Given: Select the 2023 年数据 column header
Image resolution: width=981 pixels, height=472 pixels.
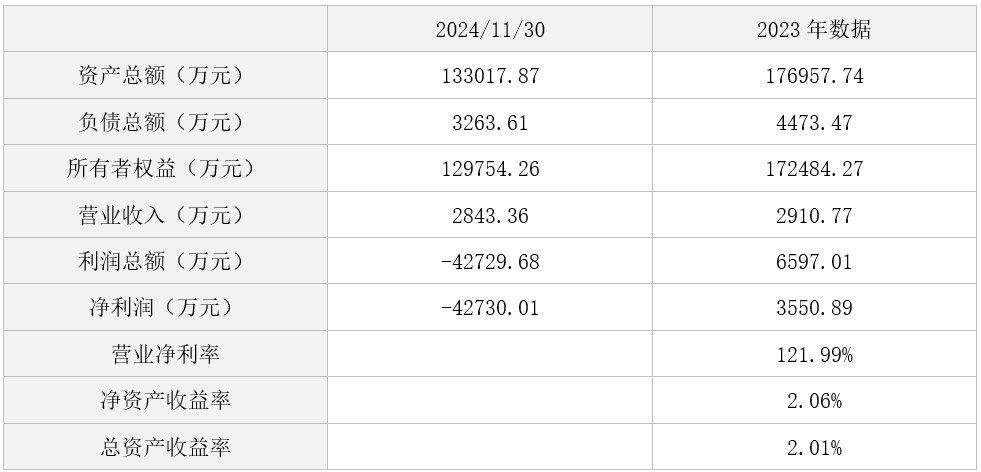Looking at the screenshot, I should [x=813, y=29].
